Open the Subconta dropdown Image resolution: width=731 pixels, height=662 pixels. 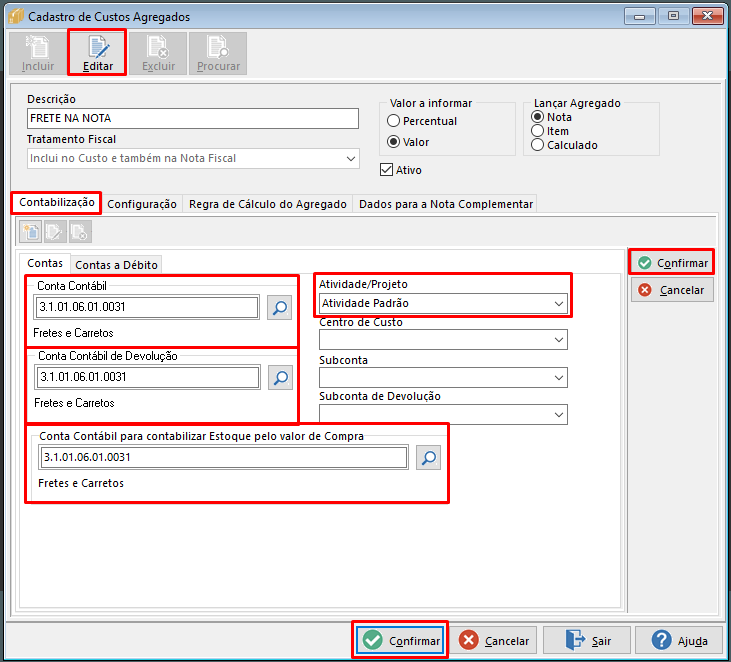click(443, 378)
